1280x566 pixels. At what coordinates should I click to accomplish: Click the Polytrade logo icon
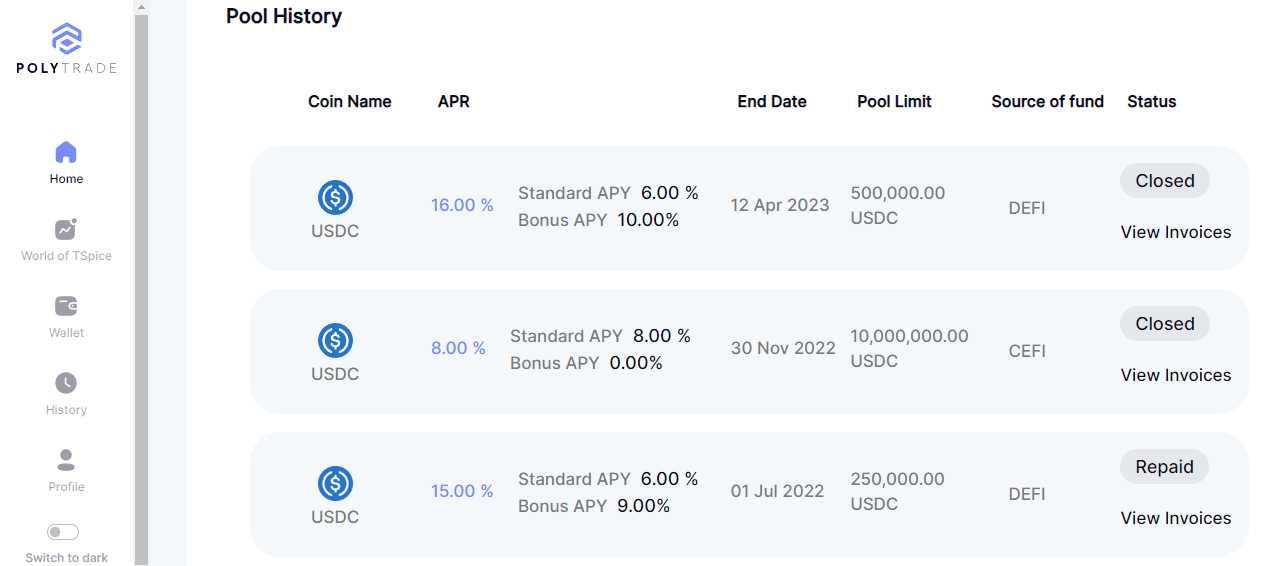point(66,40)
